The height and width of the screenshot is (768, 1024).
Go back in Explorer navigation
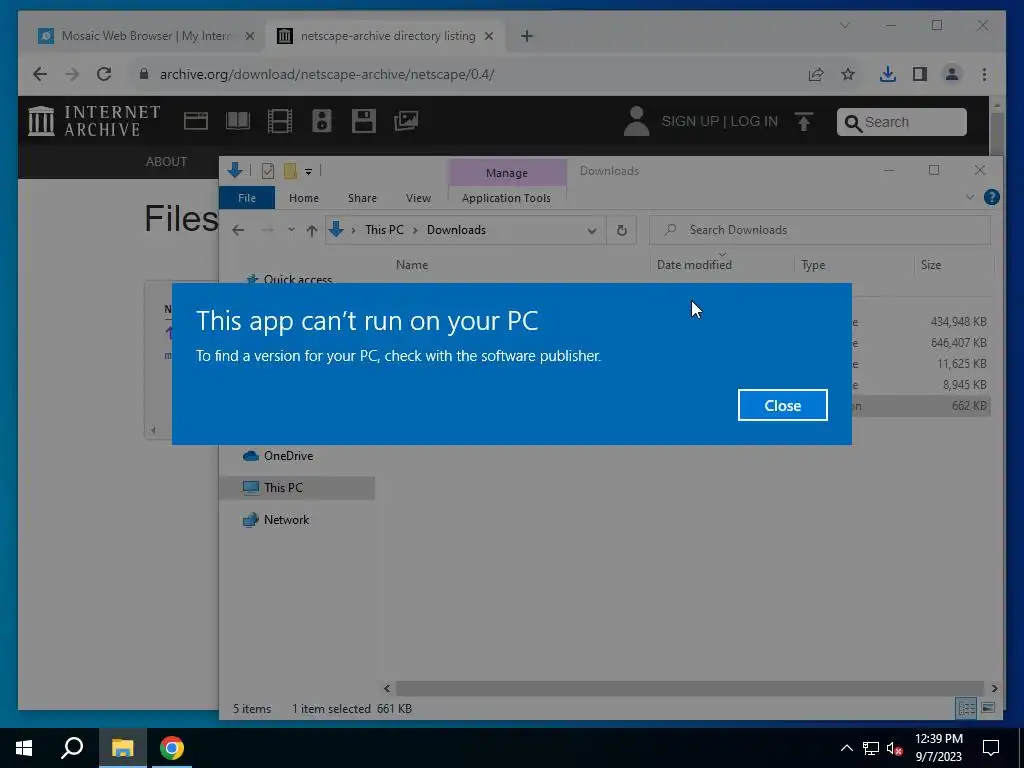coord(238,231)
